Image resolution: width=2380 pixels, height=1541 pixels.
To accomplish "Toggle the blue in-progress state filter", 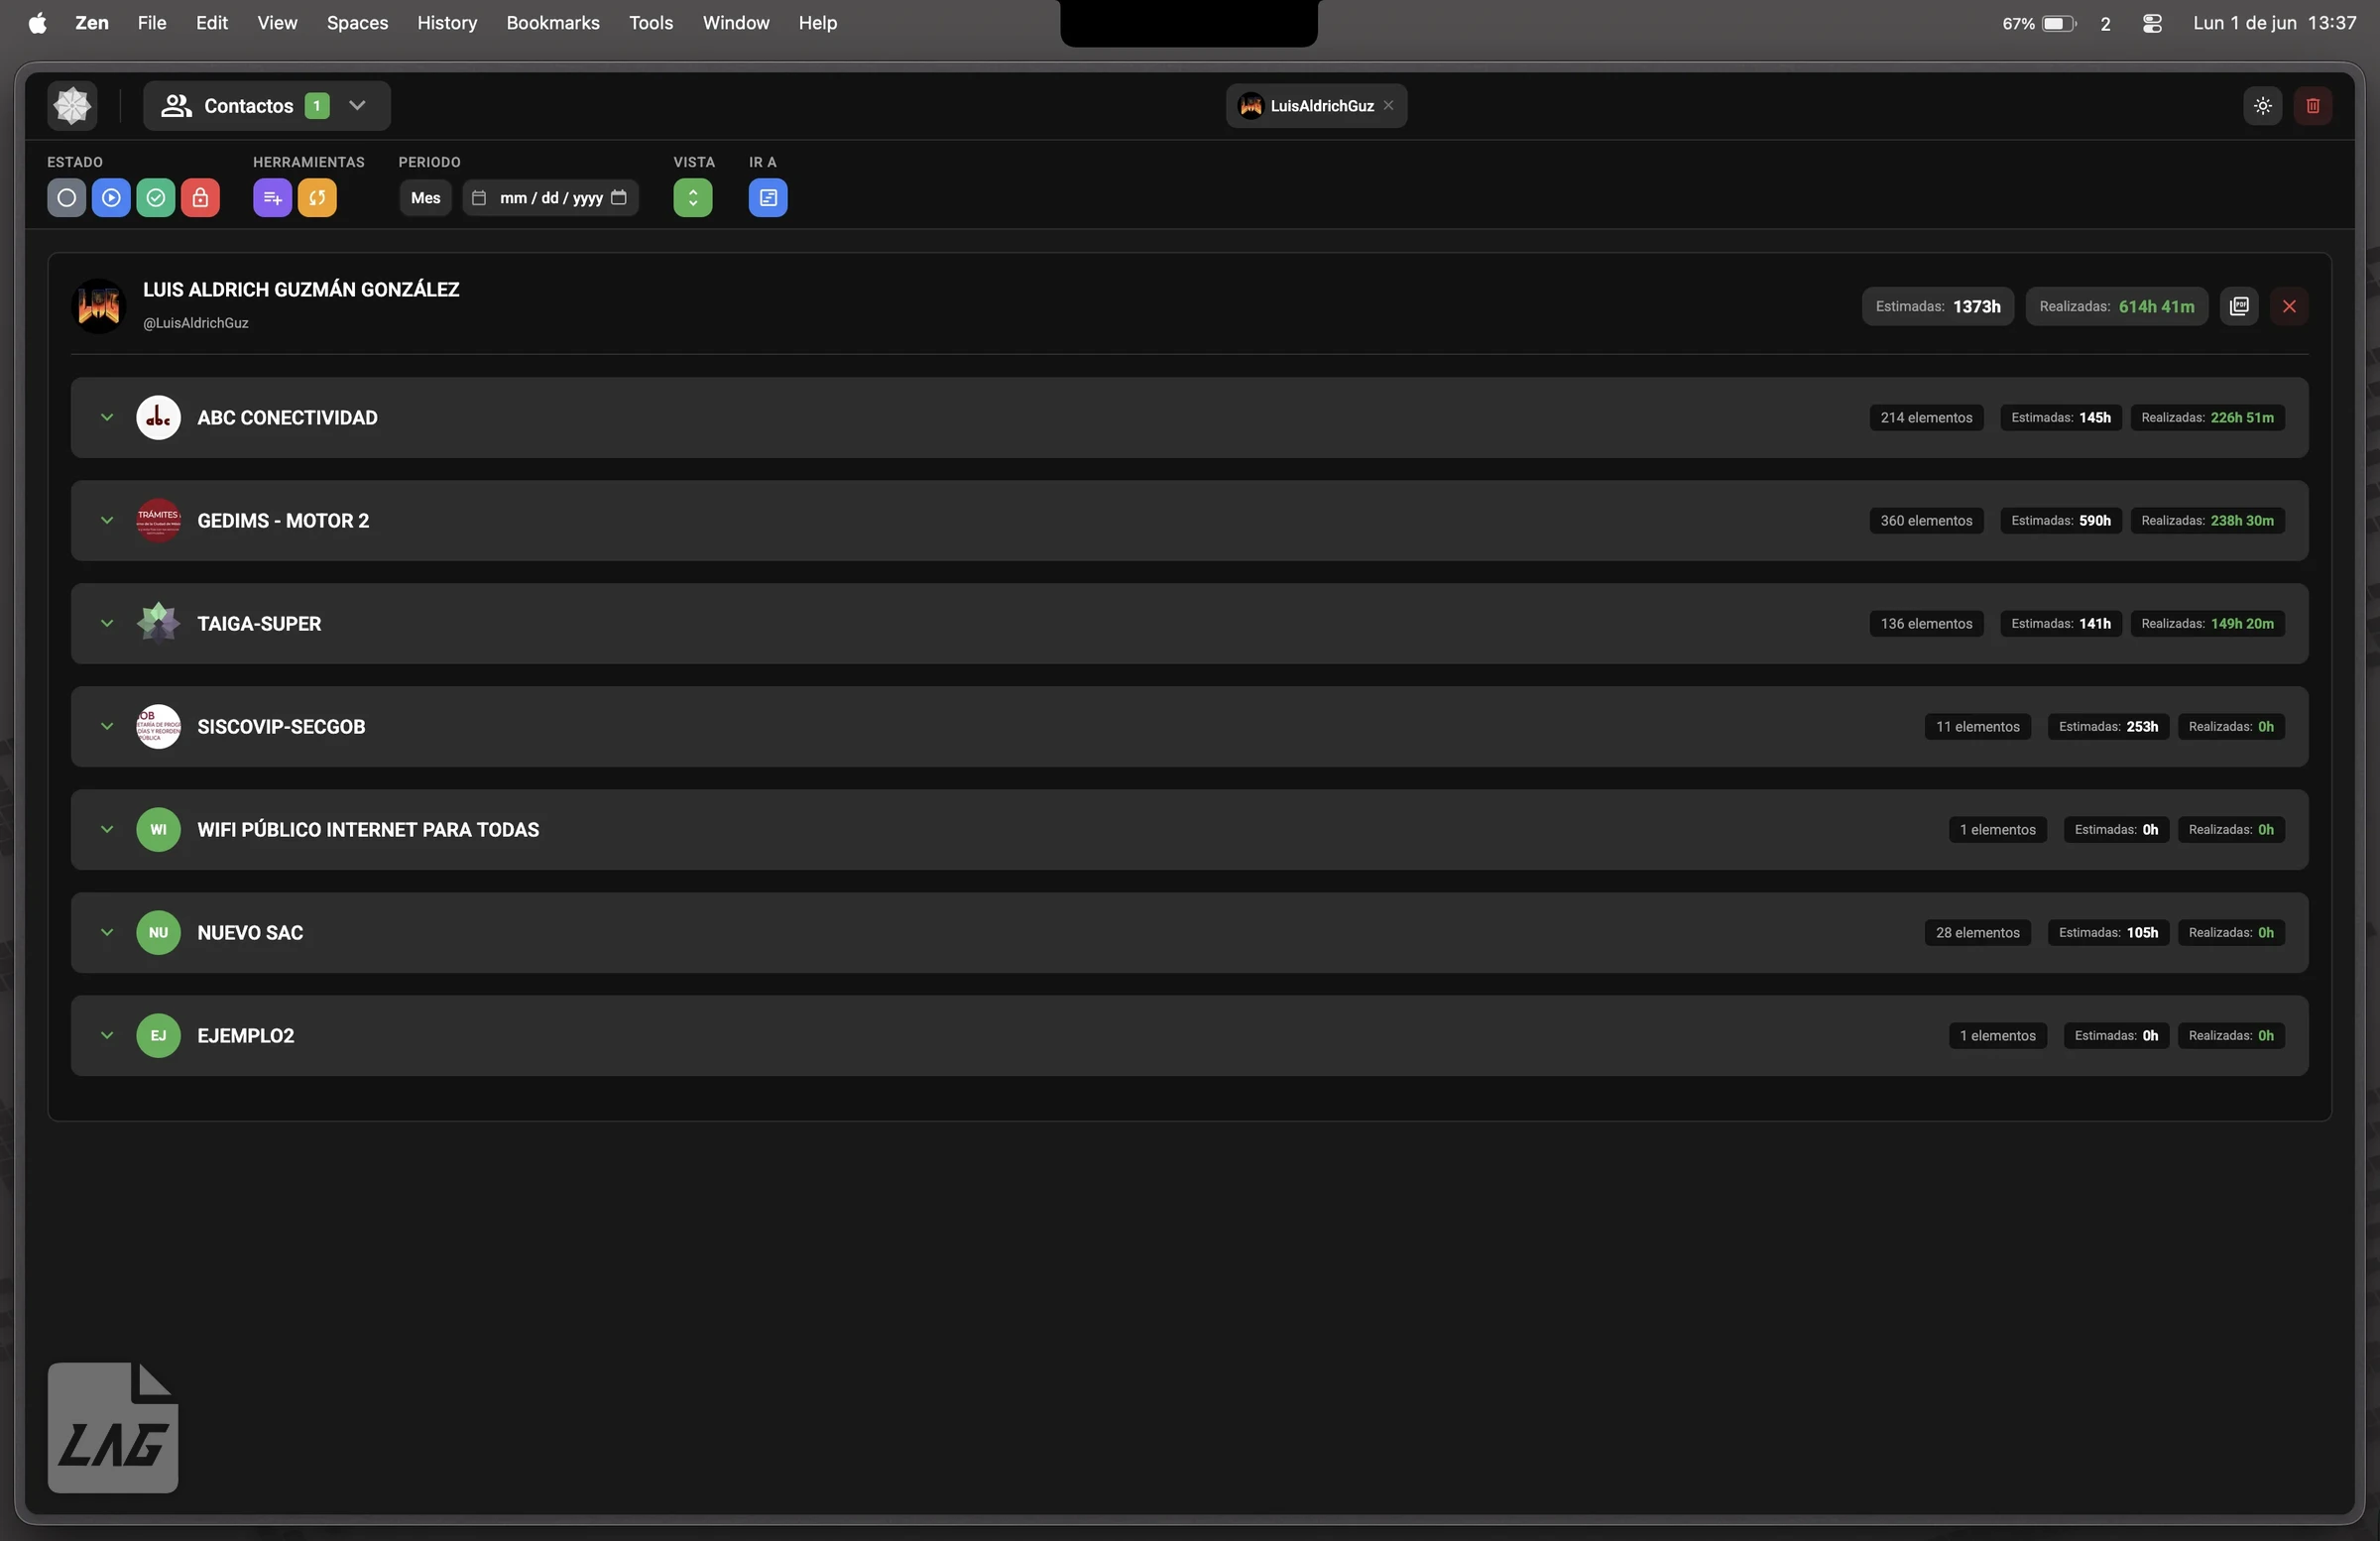I will click(x=111, y=197).
